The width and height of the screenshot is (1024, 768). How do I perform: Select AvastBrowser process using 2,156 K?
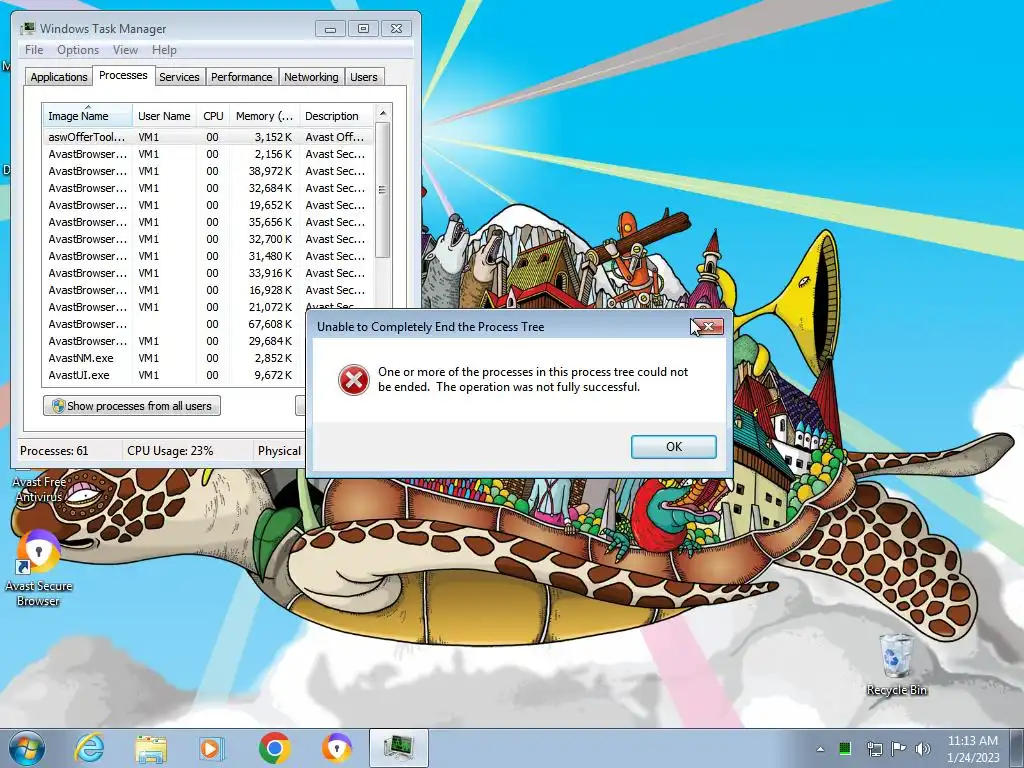point(208,154)
